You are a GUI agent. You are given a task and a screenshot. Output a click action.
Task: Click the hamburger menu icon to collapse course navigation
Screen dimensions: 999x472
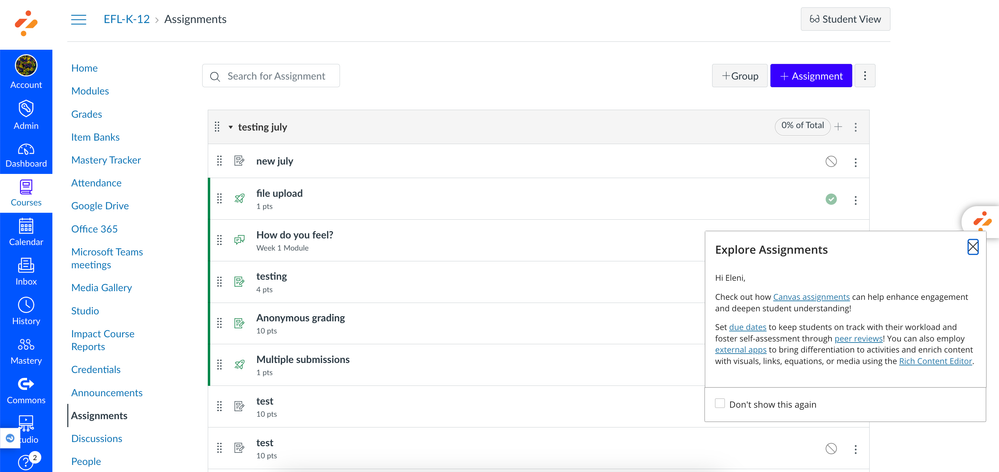point(78,19)
